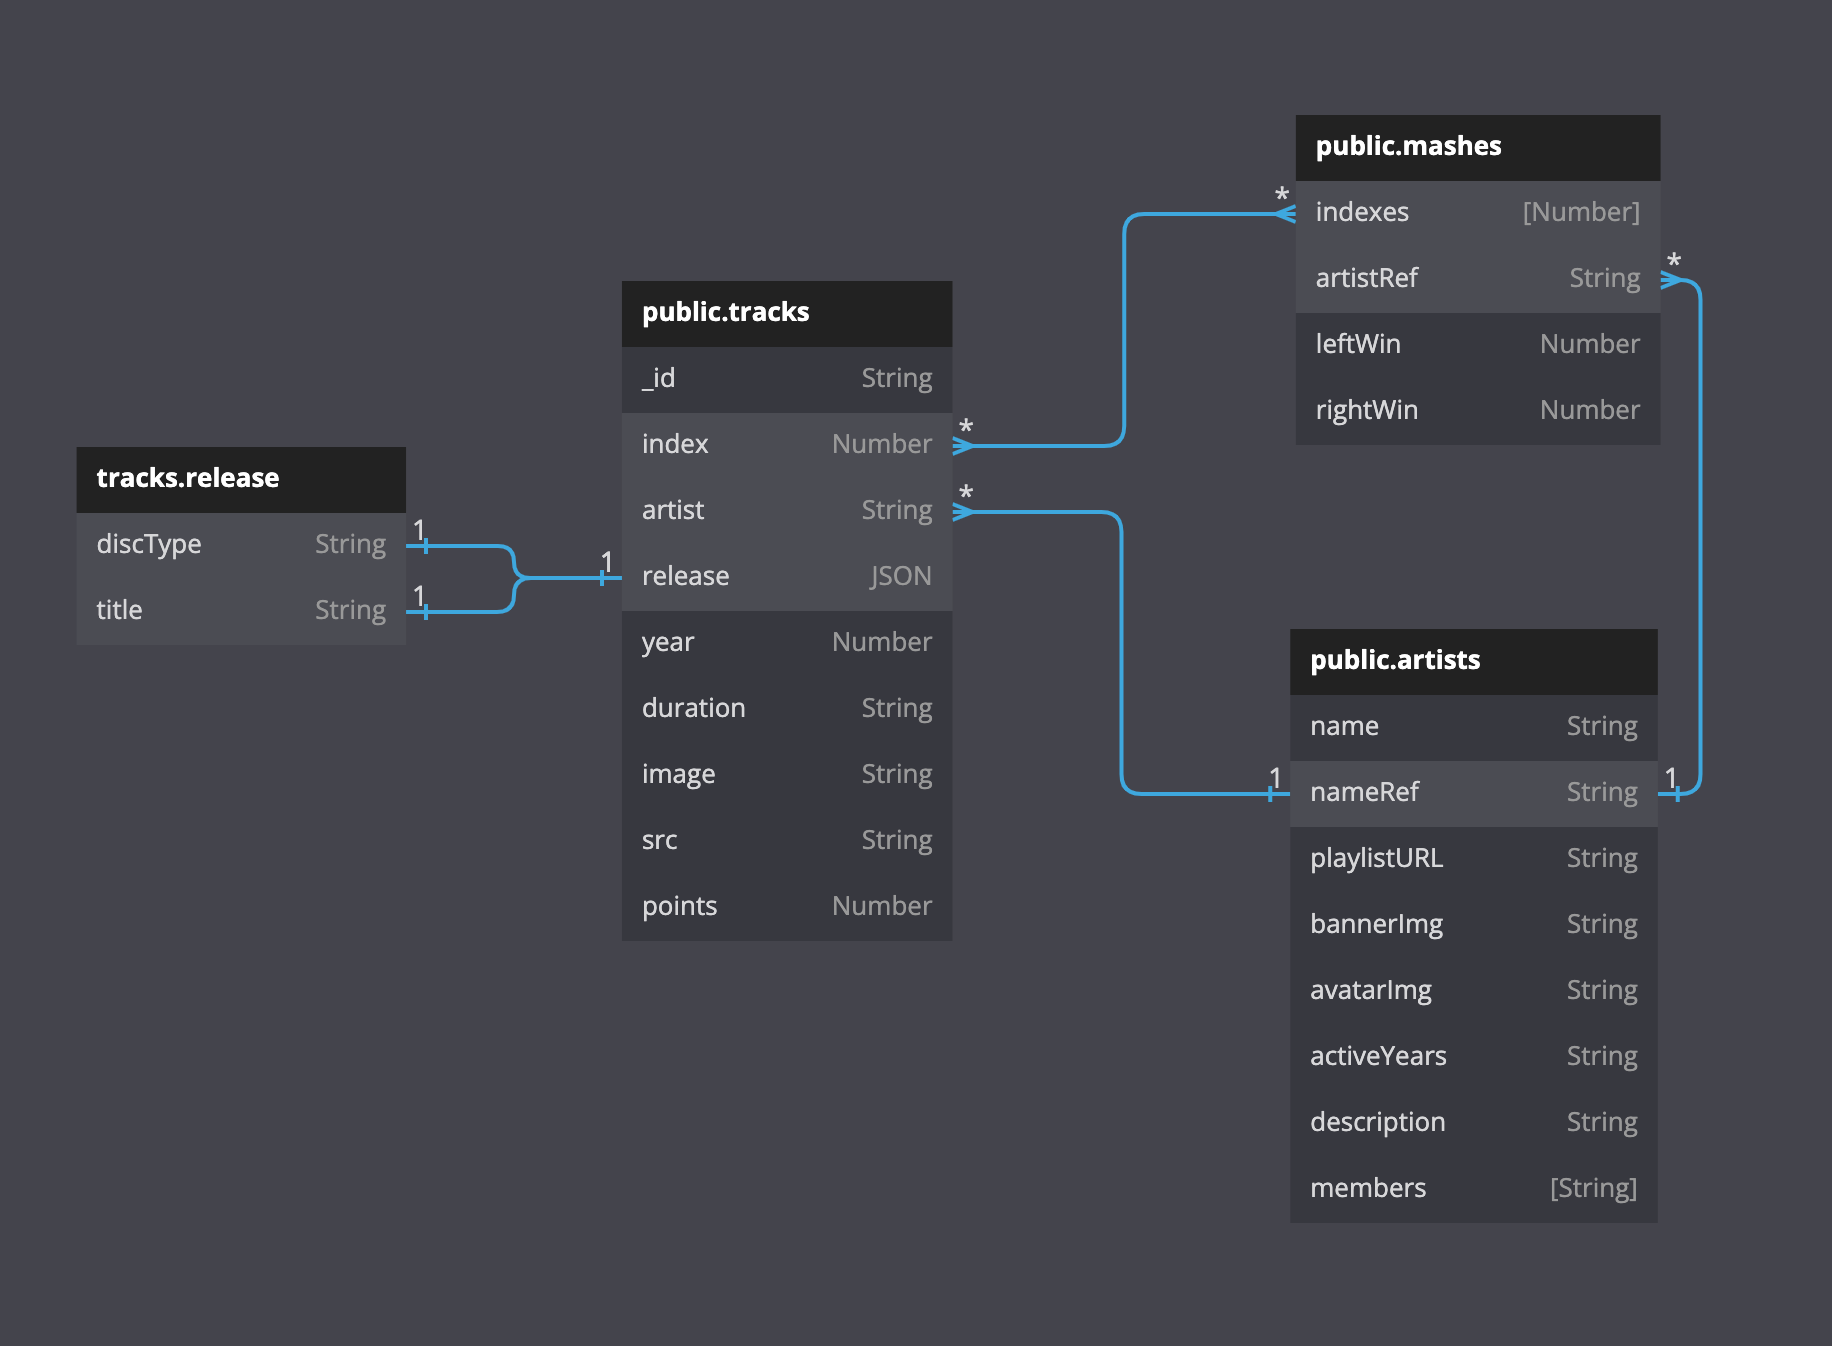This screenshot has width=1832, height=1346.
Task: Click the name field in public.artists
Action: tap(1473, 727)
